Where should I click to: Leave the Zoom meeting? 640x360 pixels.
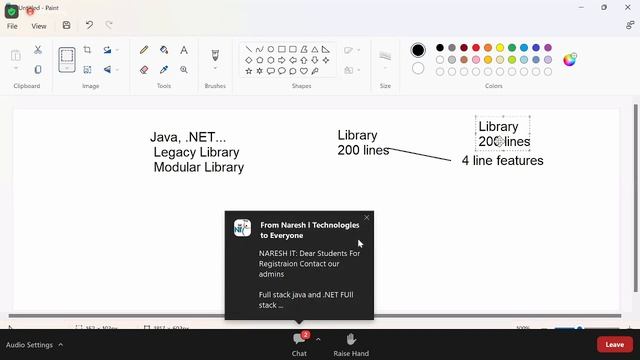point(615,344)
